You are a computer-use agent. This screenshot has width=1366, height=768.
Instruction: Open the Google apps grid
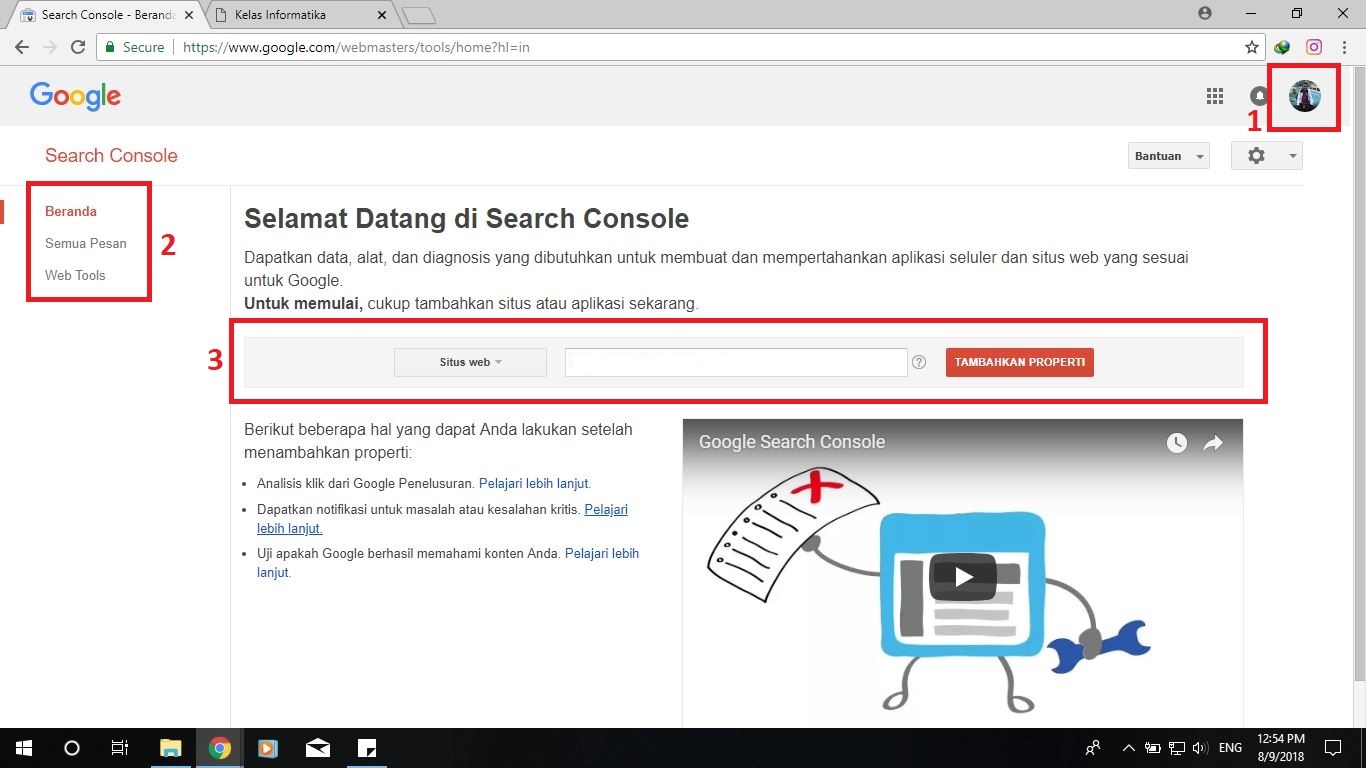(1215, 96)
